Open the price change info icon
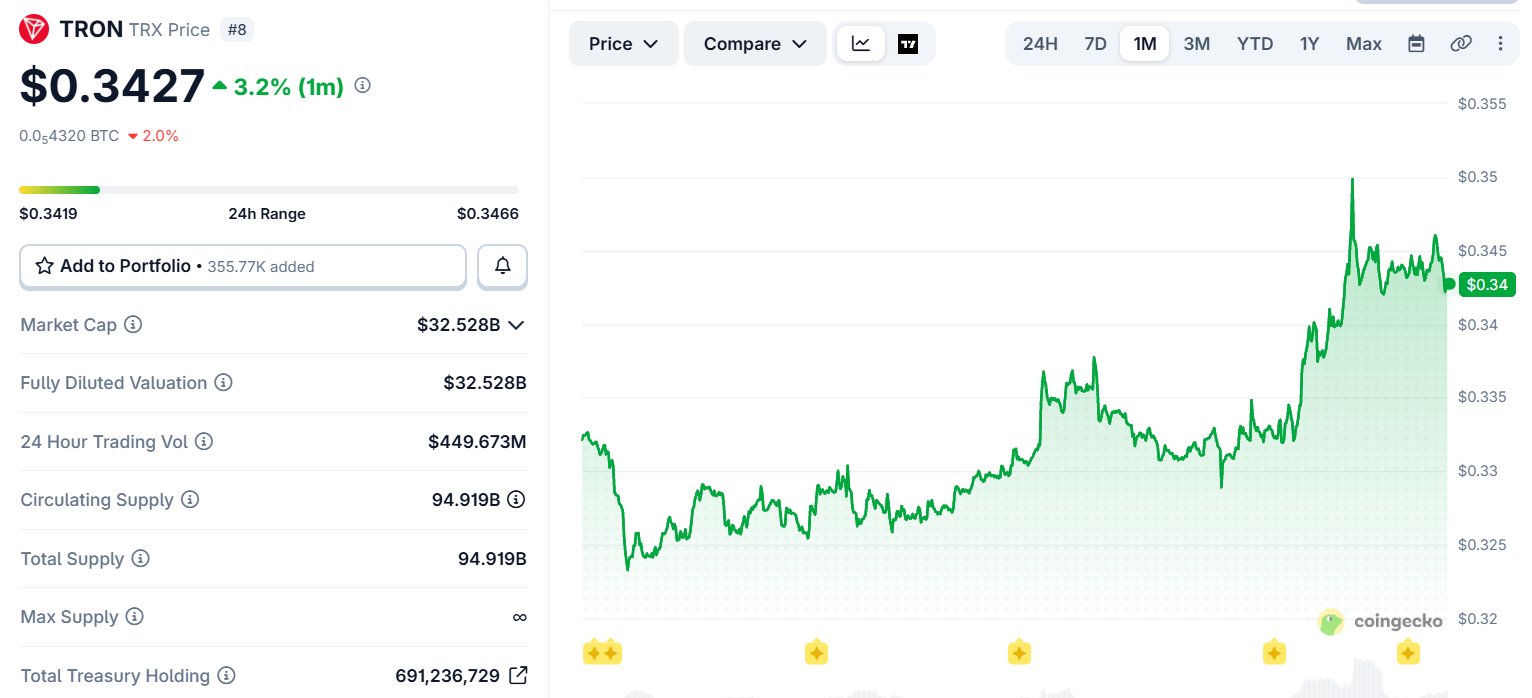The height and width of the screenshot is (698, 1532). pyautogui.click(x=363, y=86)
